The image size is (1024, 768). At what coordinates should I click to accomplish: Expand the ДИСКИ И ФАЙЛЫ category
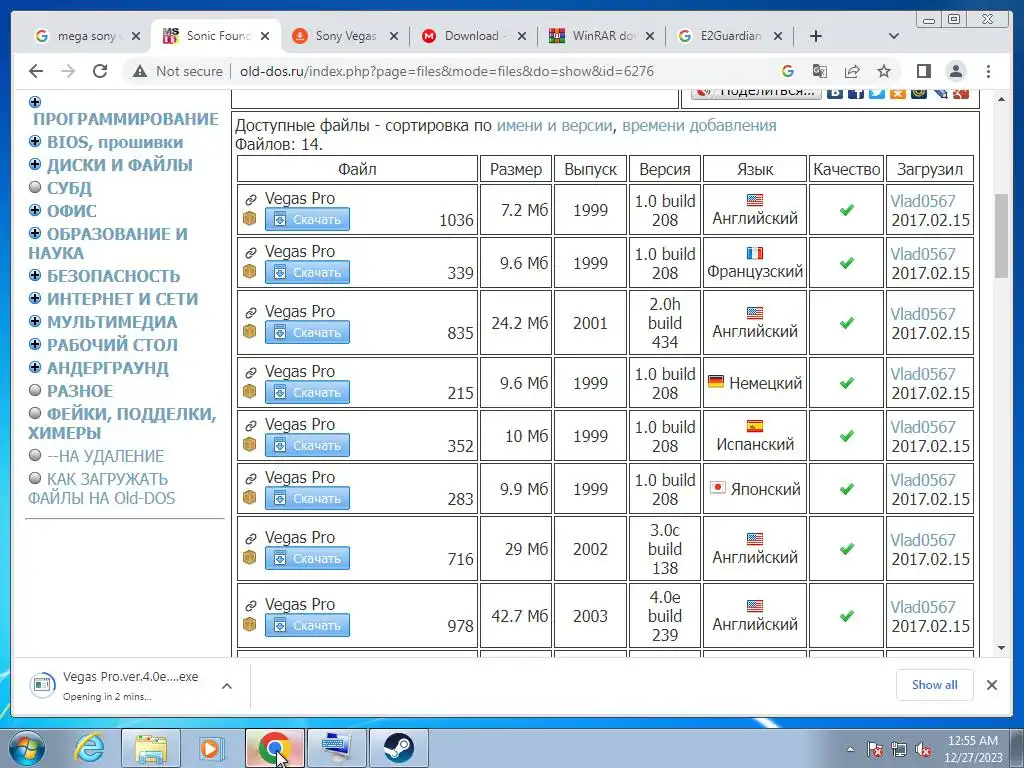(35, 164)
